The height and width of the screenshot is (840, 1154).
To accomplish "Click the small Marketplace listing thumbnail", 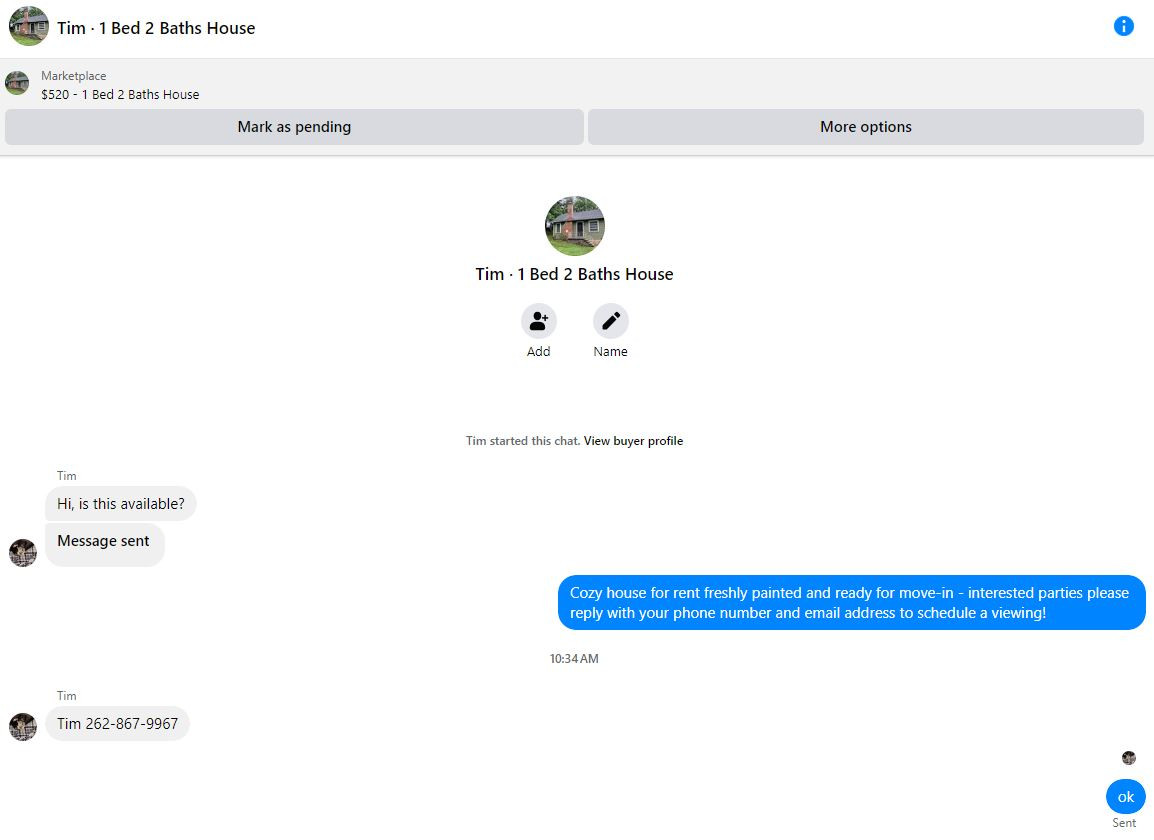I will pos(17,83).
